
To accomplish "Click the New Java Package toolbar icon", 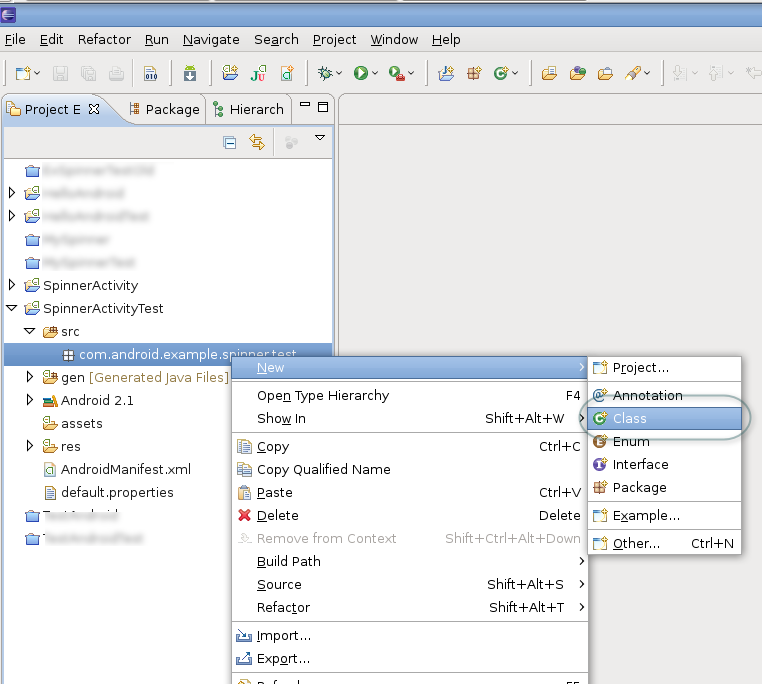I will coord(475,73).
